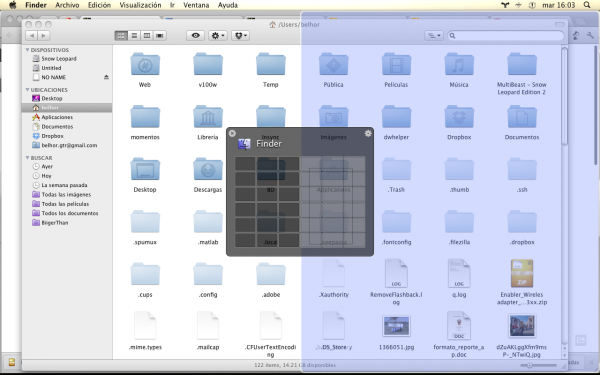Open the Archivo menu

point(67,5)
